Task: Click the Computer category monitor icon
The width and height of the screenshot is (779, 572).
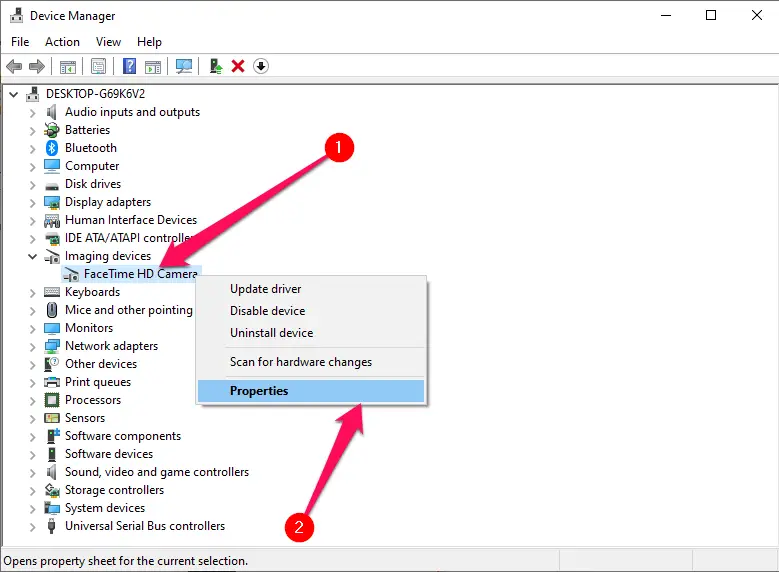Action: (x=52, y=166)
